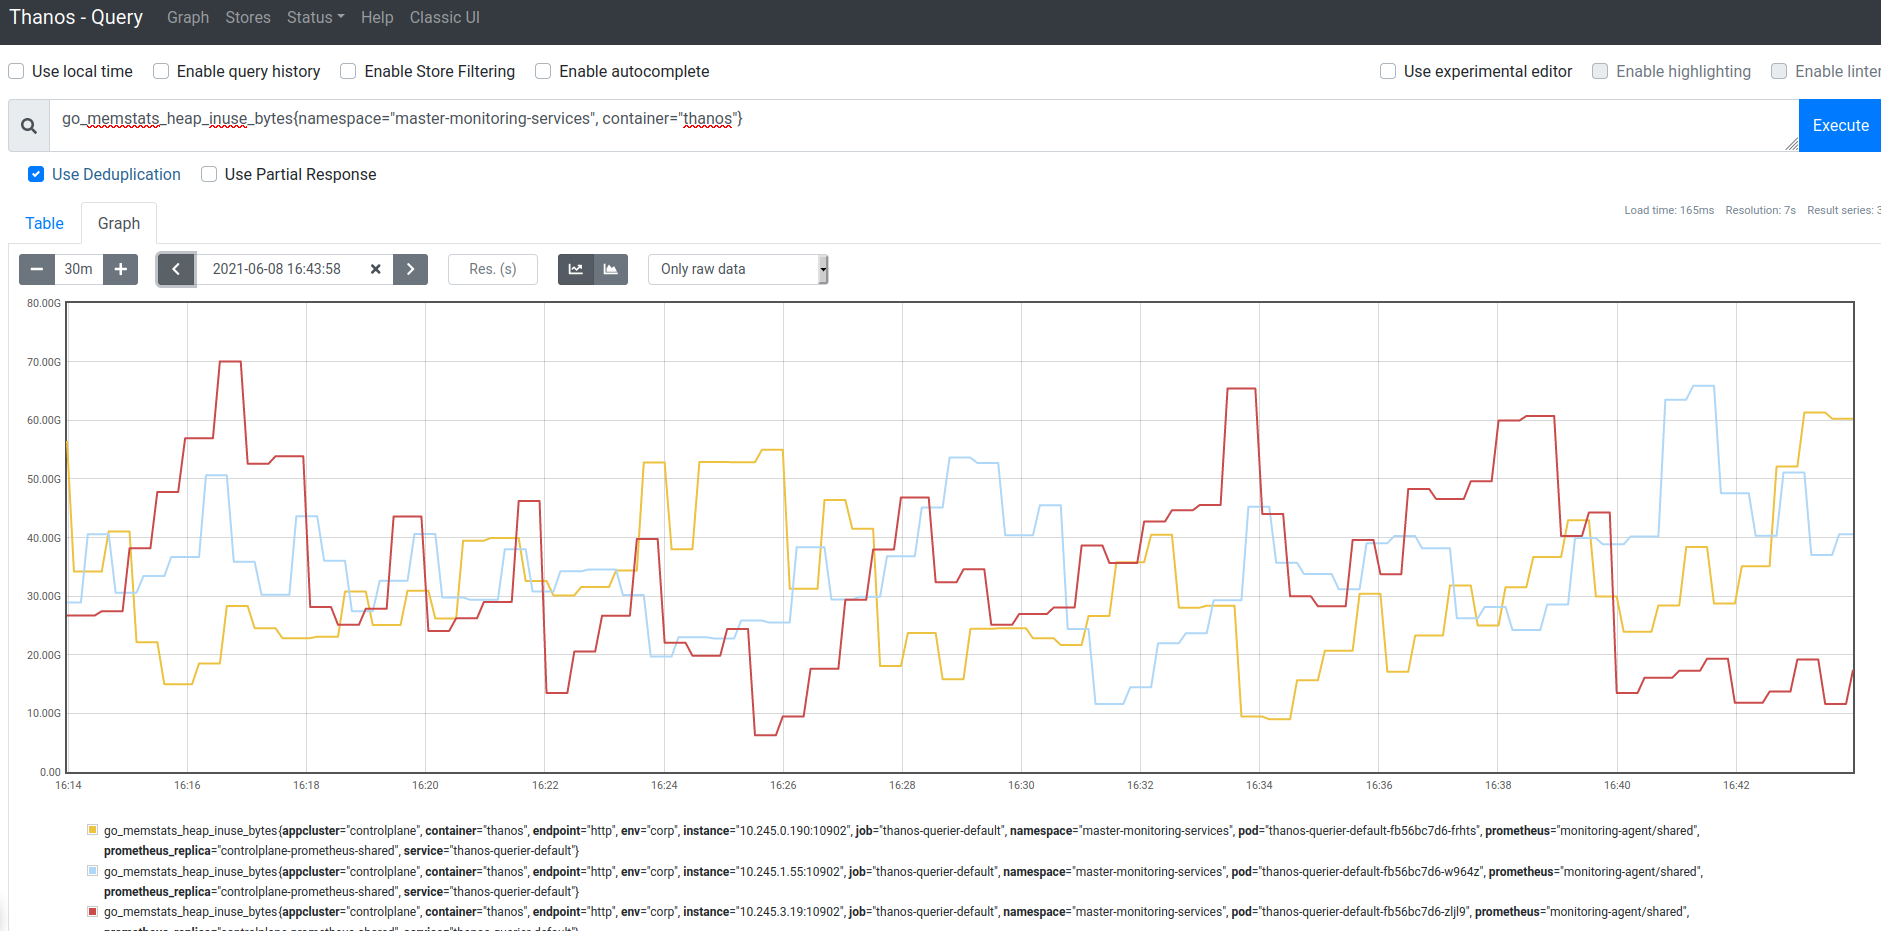Increase time range with the plus icon
This screenshot has width=1881, height=931.
[x=120, y=269]
